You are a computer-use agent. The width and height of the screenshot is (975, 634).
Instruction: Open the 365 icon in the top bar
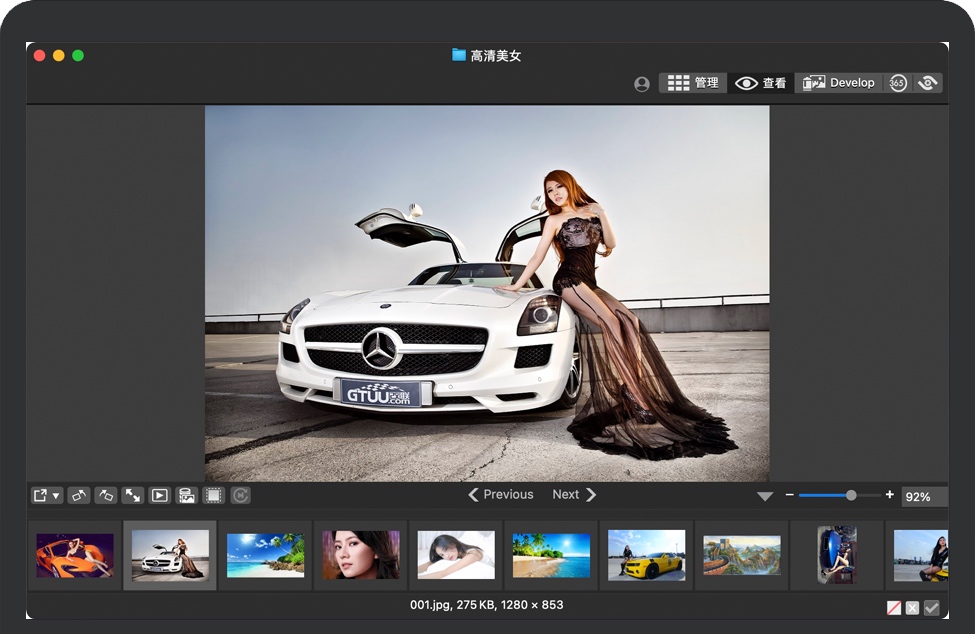click(898, 83)
